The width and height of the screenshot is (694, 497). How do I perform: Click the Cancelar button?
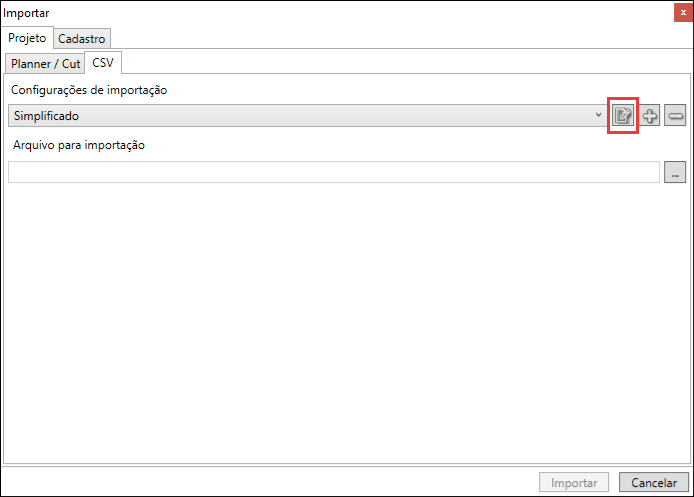654,482
